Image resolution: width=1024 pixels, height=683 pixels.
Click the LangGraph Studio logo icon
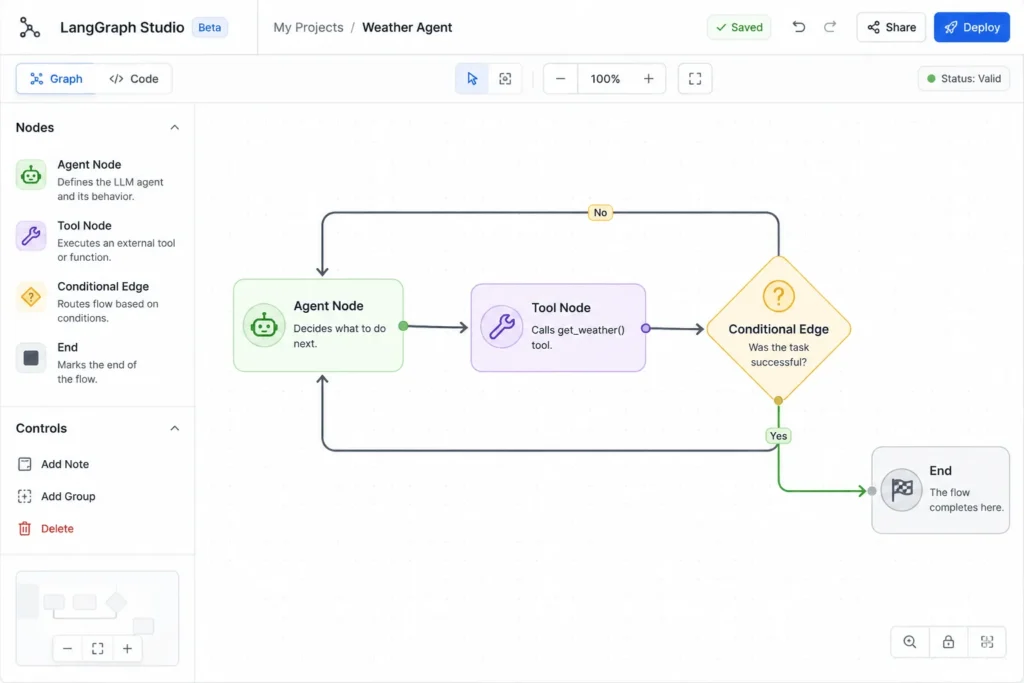29,27
